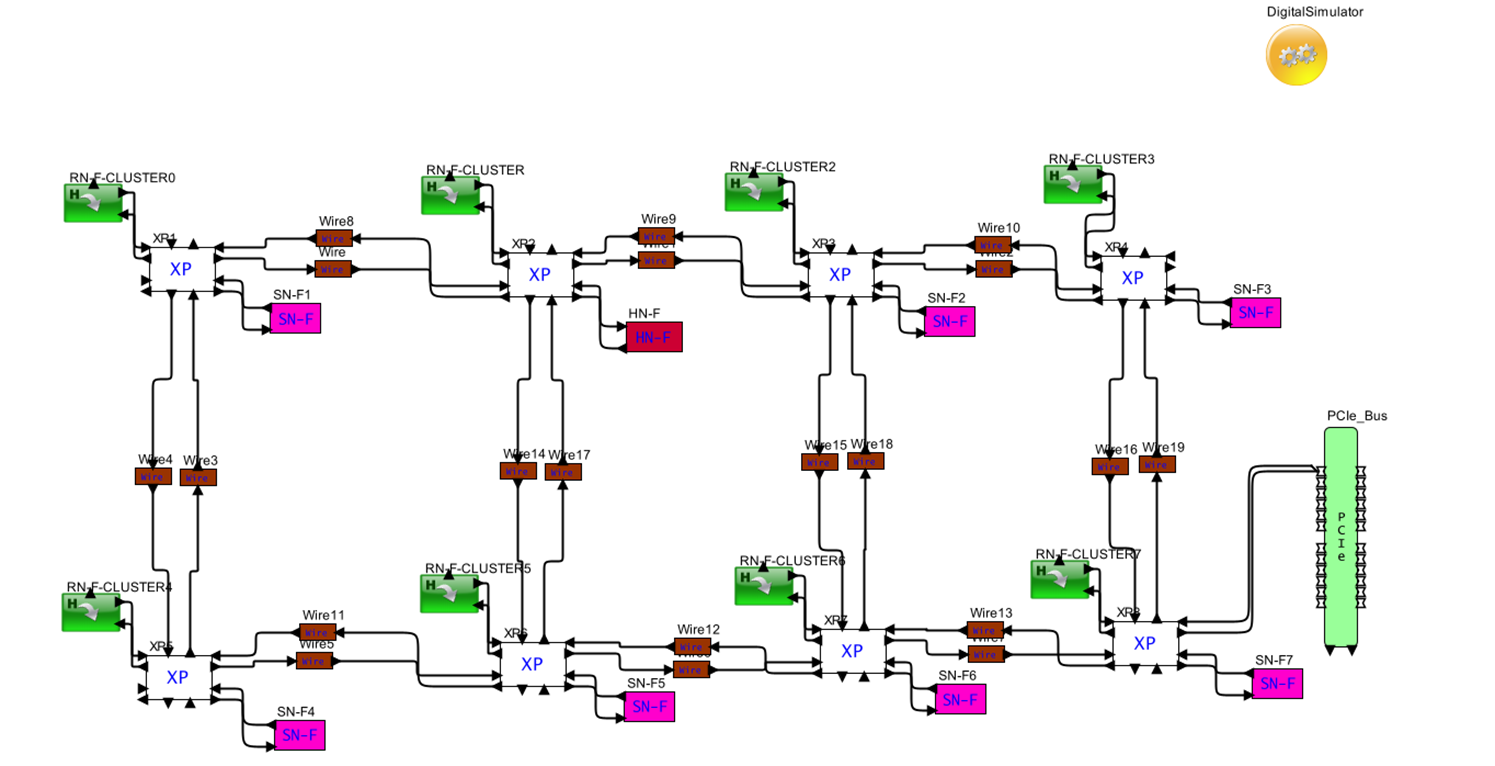Select the Wire3 connector block
The image size is (1495, 766).
coord(198,477)
